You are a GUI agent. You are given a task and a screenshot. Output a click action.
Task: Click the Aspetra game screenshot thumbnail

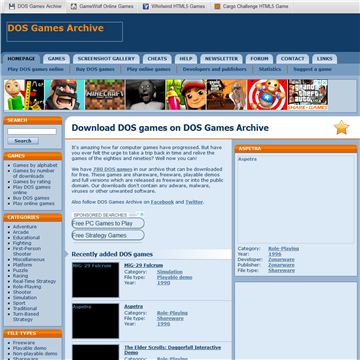[95, 321]
